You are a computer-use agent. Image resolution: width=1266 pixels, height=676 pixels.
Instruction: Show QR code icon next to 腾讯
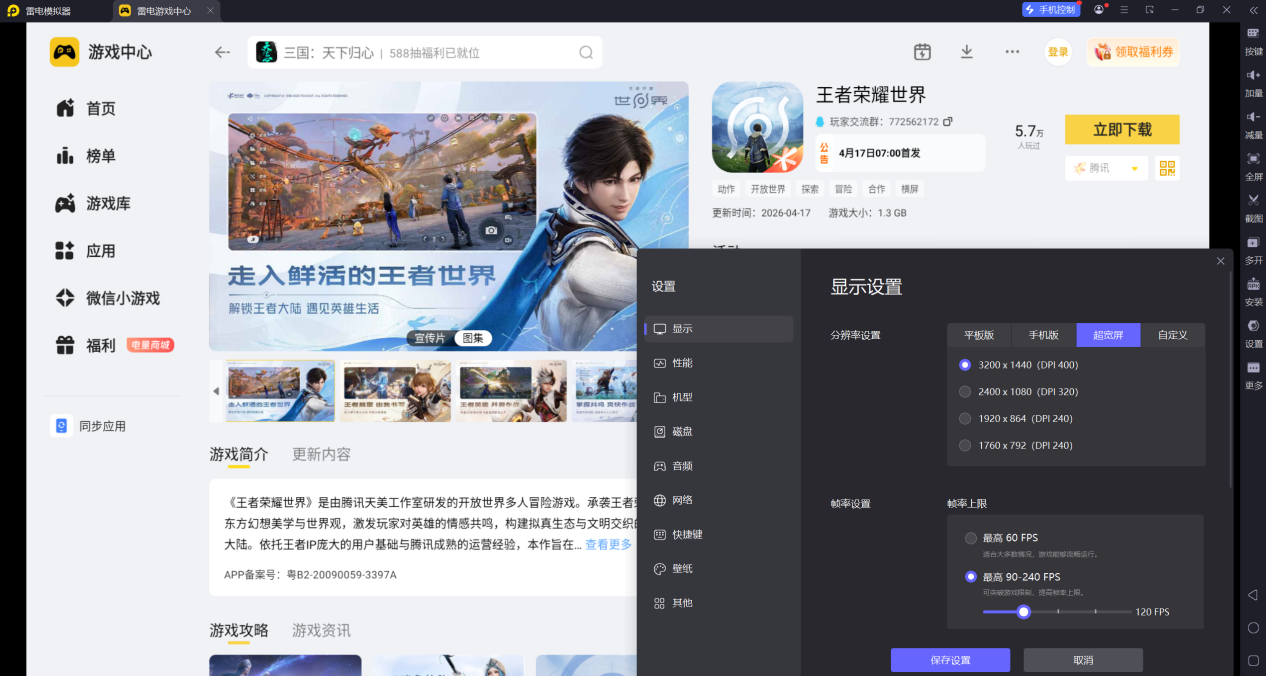coord(1167,168)
